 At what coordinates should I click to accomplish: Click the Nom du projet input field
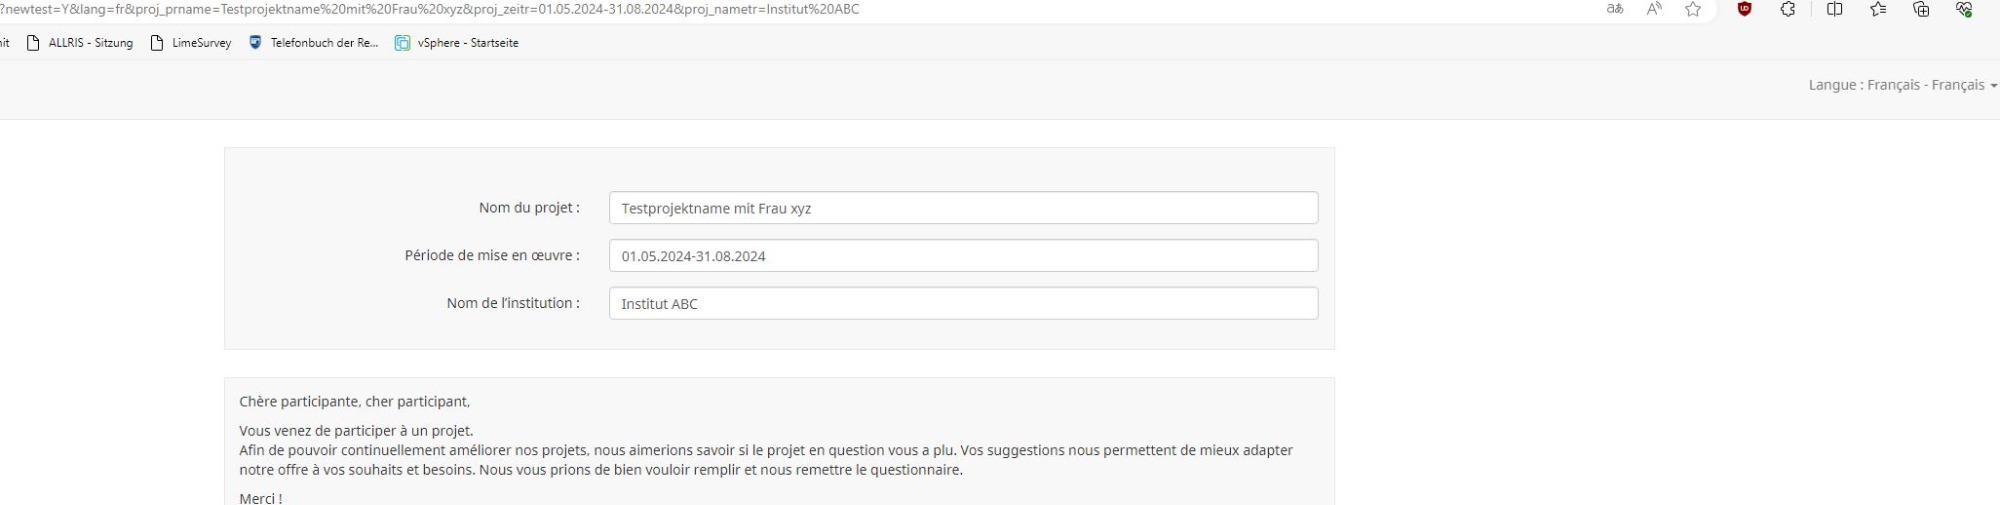click(963, 208)
